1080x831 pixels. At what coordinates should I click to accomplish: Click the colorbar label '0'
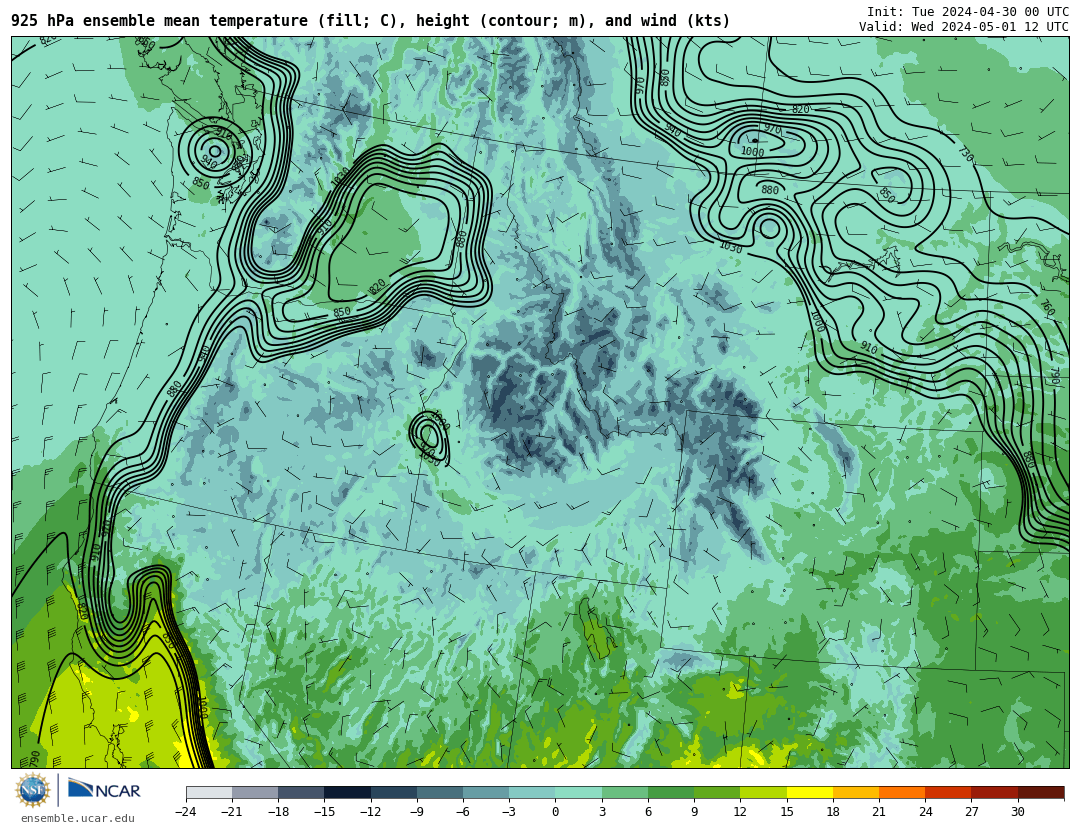click(555, 812)
